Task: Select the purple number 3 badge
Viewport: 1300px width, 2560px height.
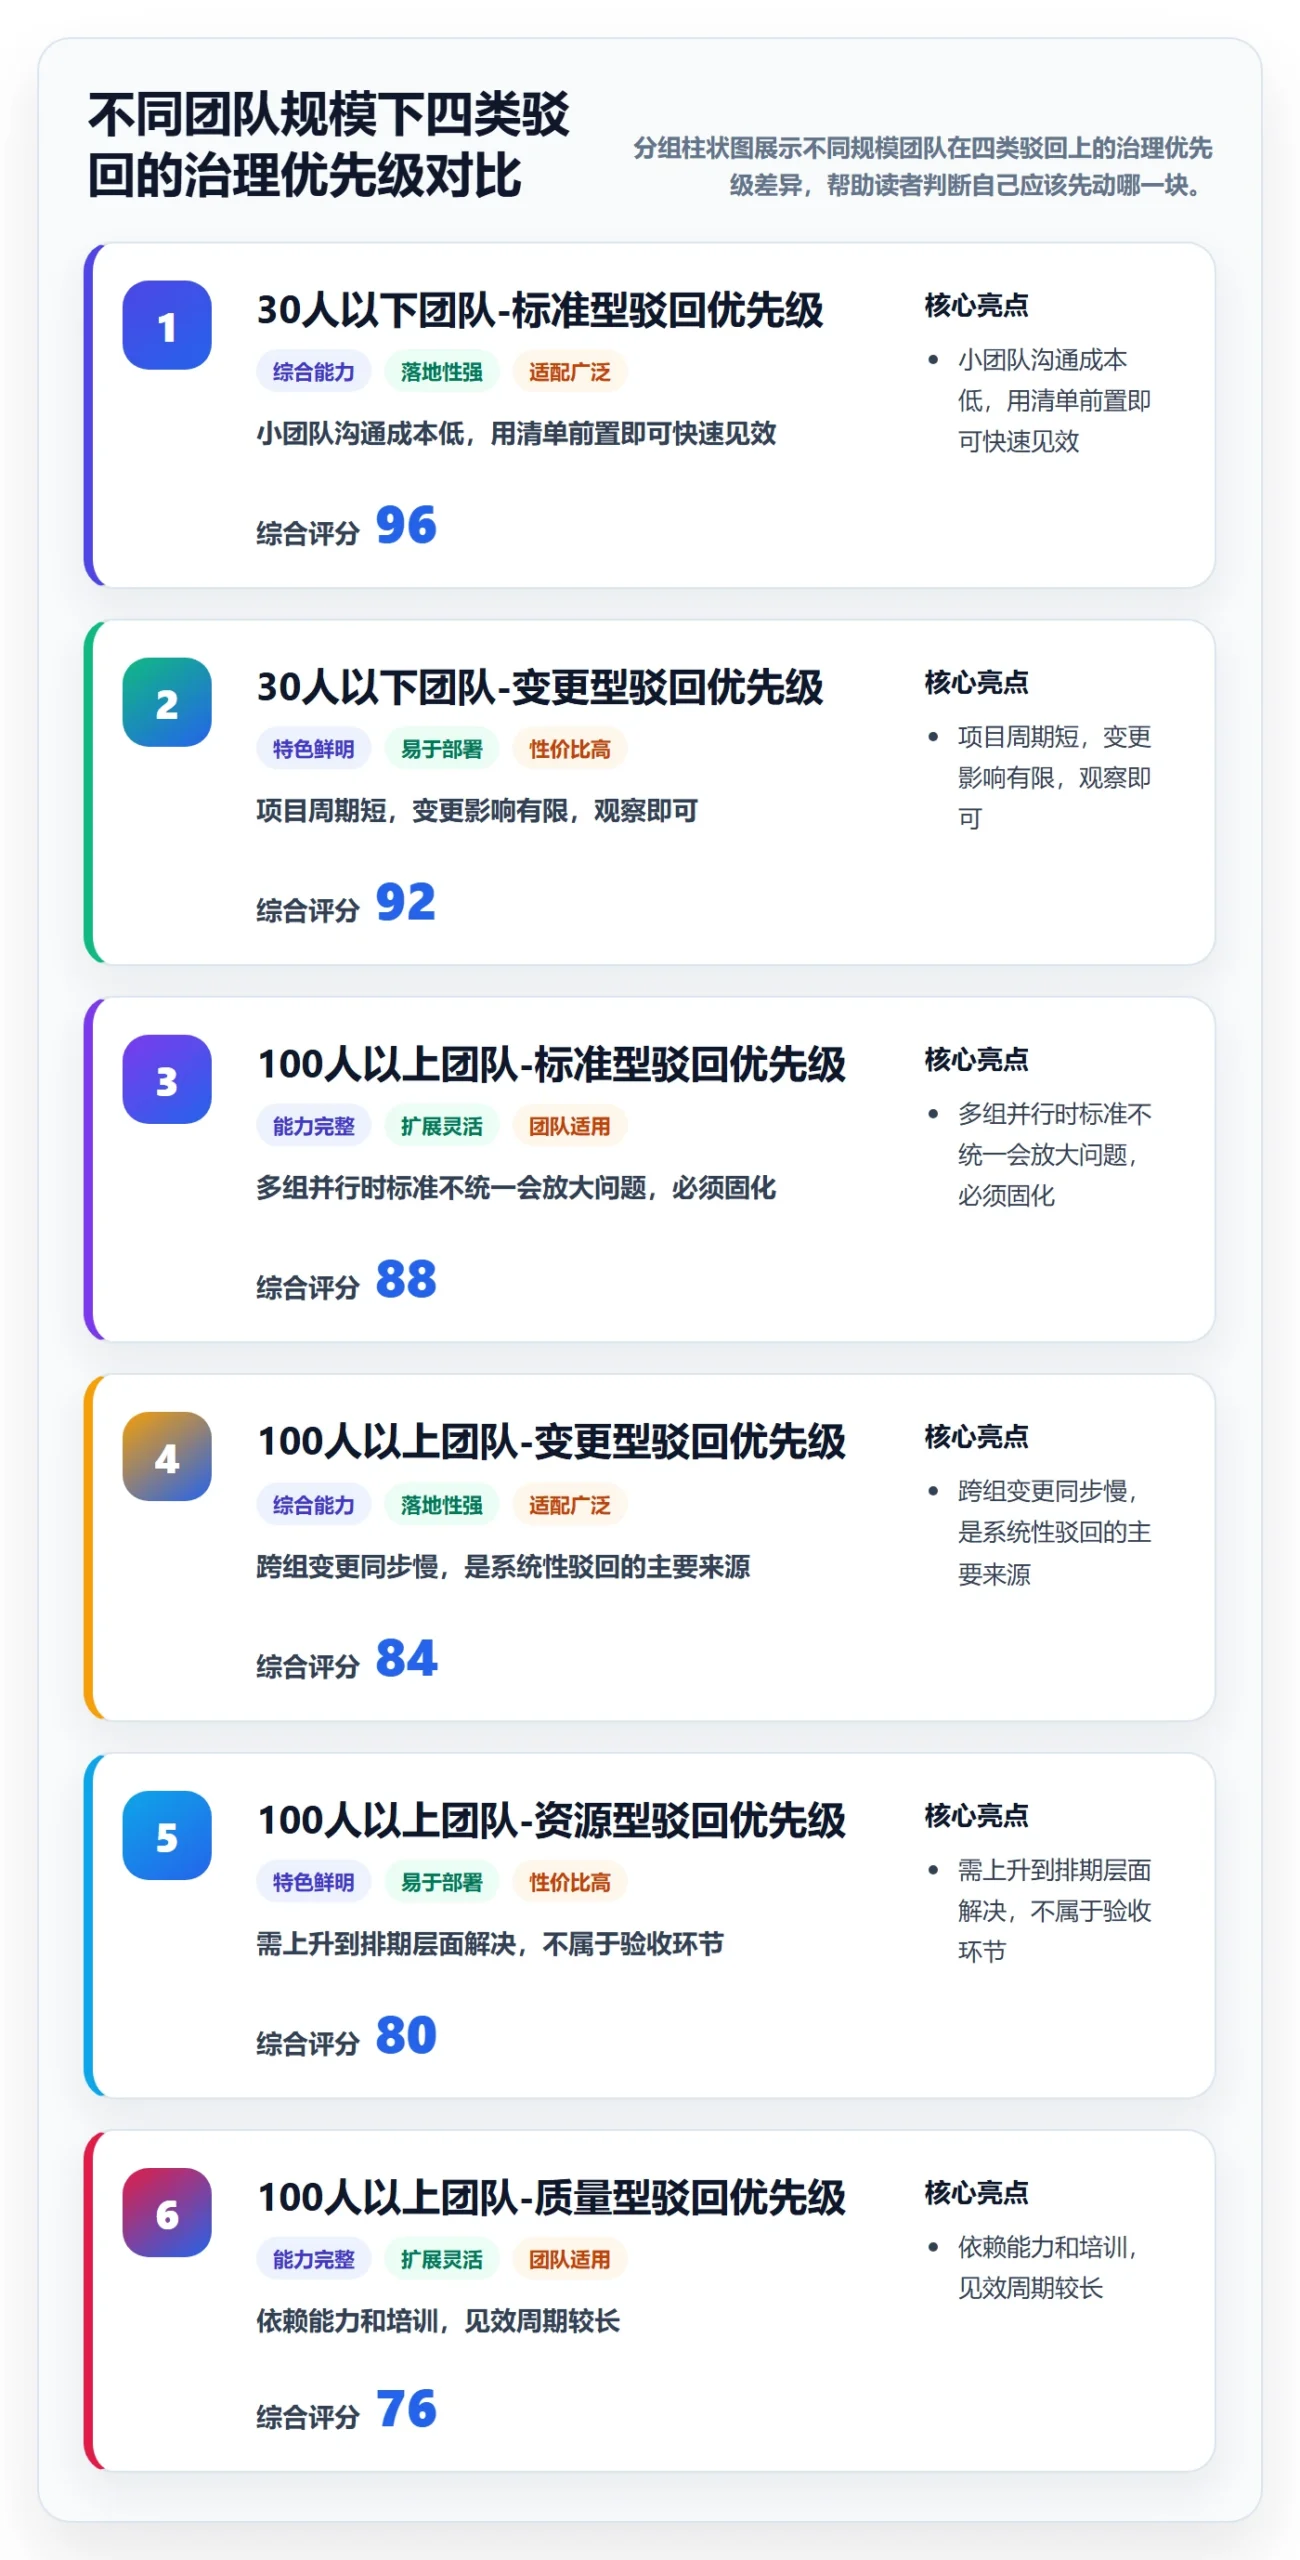Action: pyautogui.click(x=167, y=1079)
